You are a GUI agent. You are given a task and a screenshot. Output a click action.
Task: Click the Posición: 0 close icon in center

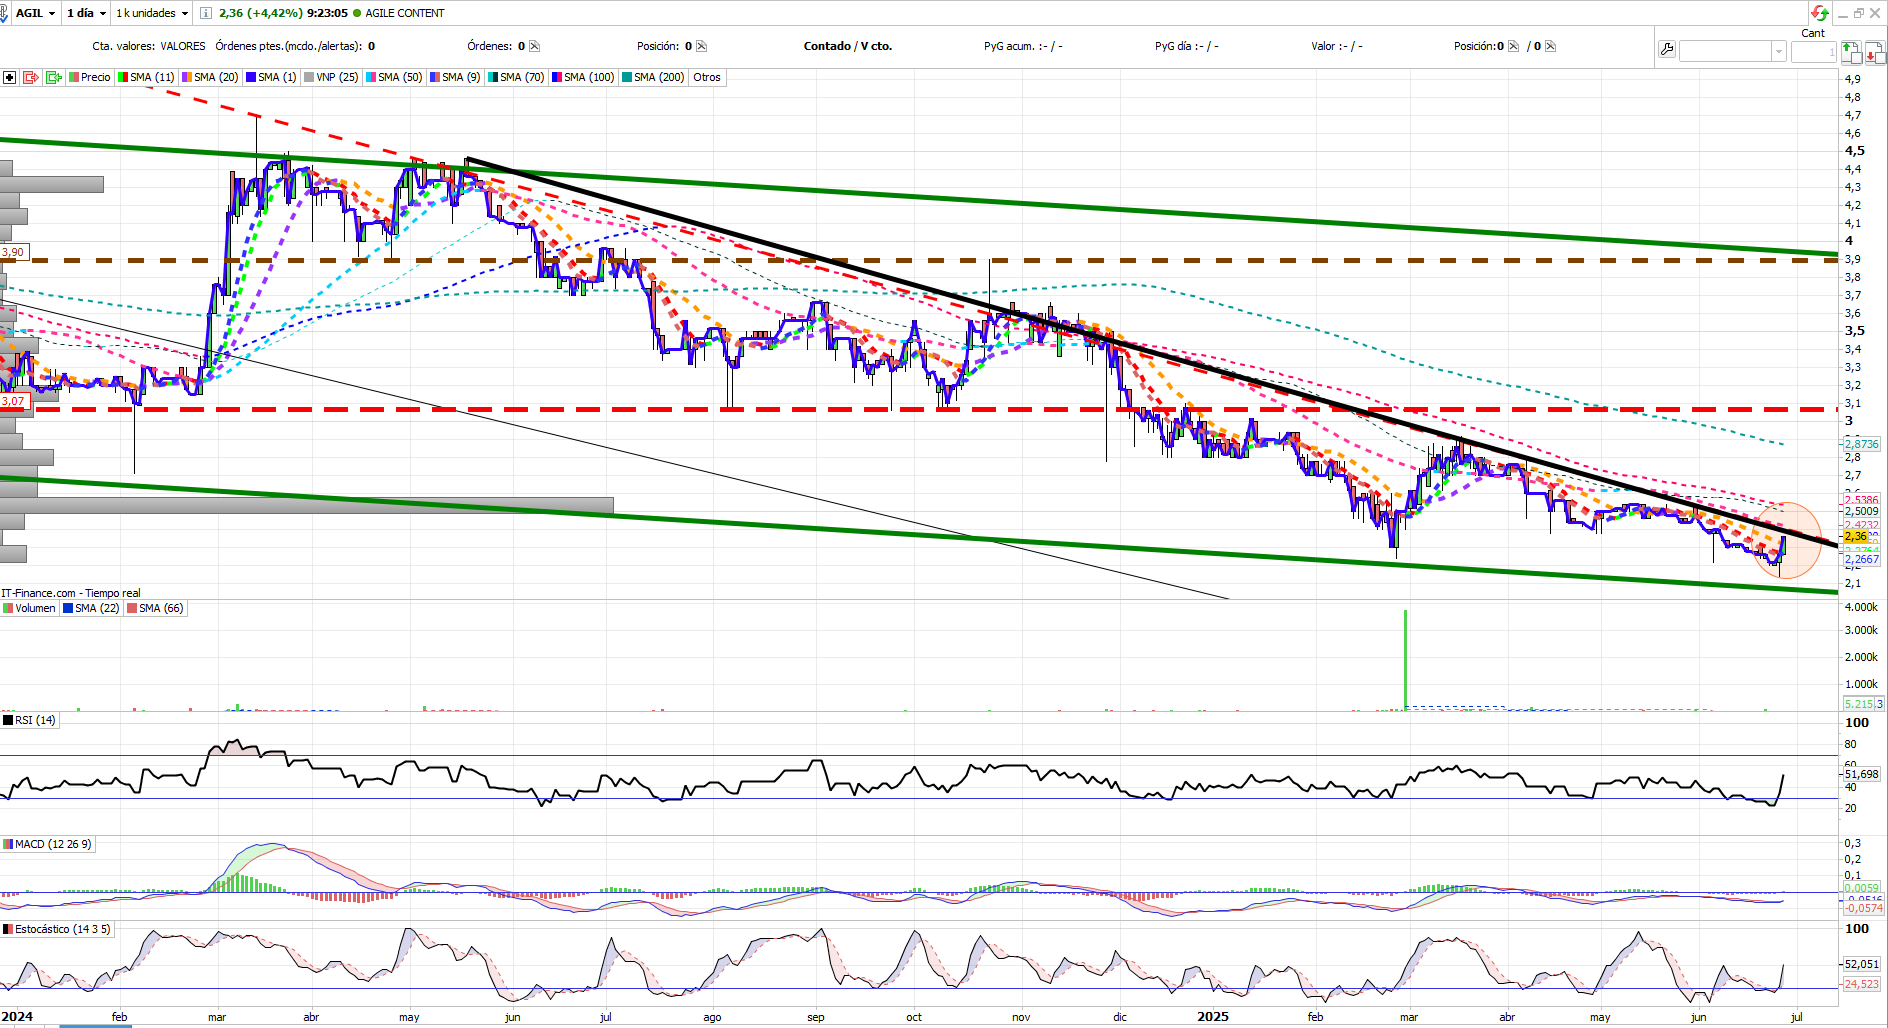click(x=701, y=46)
